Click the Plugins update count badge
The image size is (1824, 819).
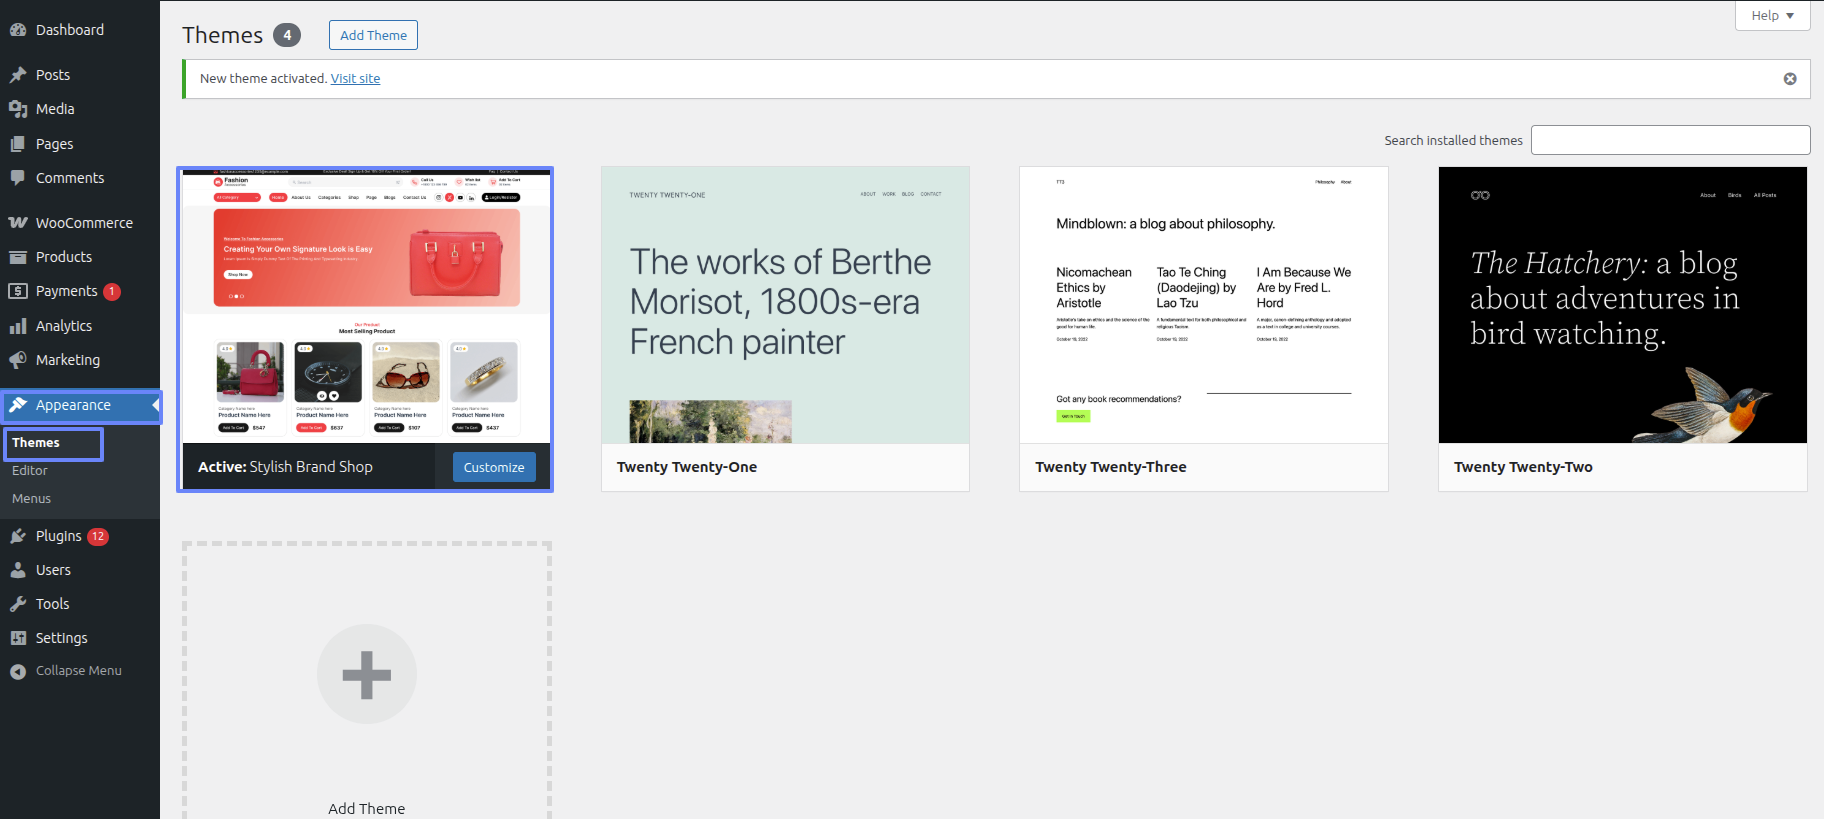(98, 537)
